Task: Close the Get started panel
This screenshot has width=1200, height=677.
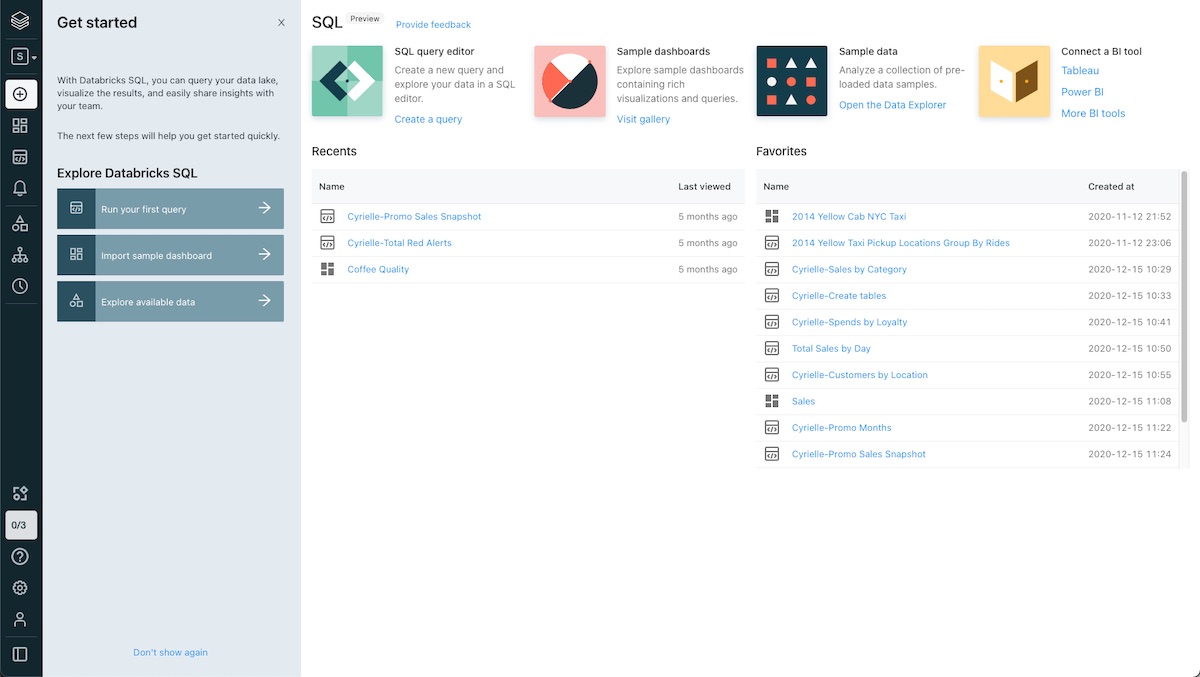Action: coord(281,23)
